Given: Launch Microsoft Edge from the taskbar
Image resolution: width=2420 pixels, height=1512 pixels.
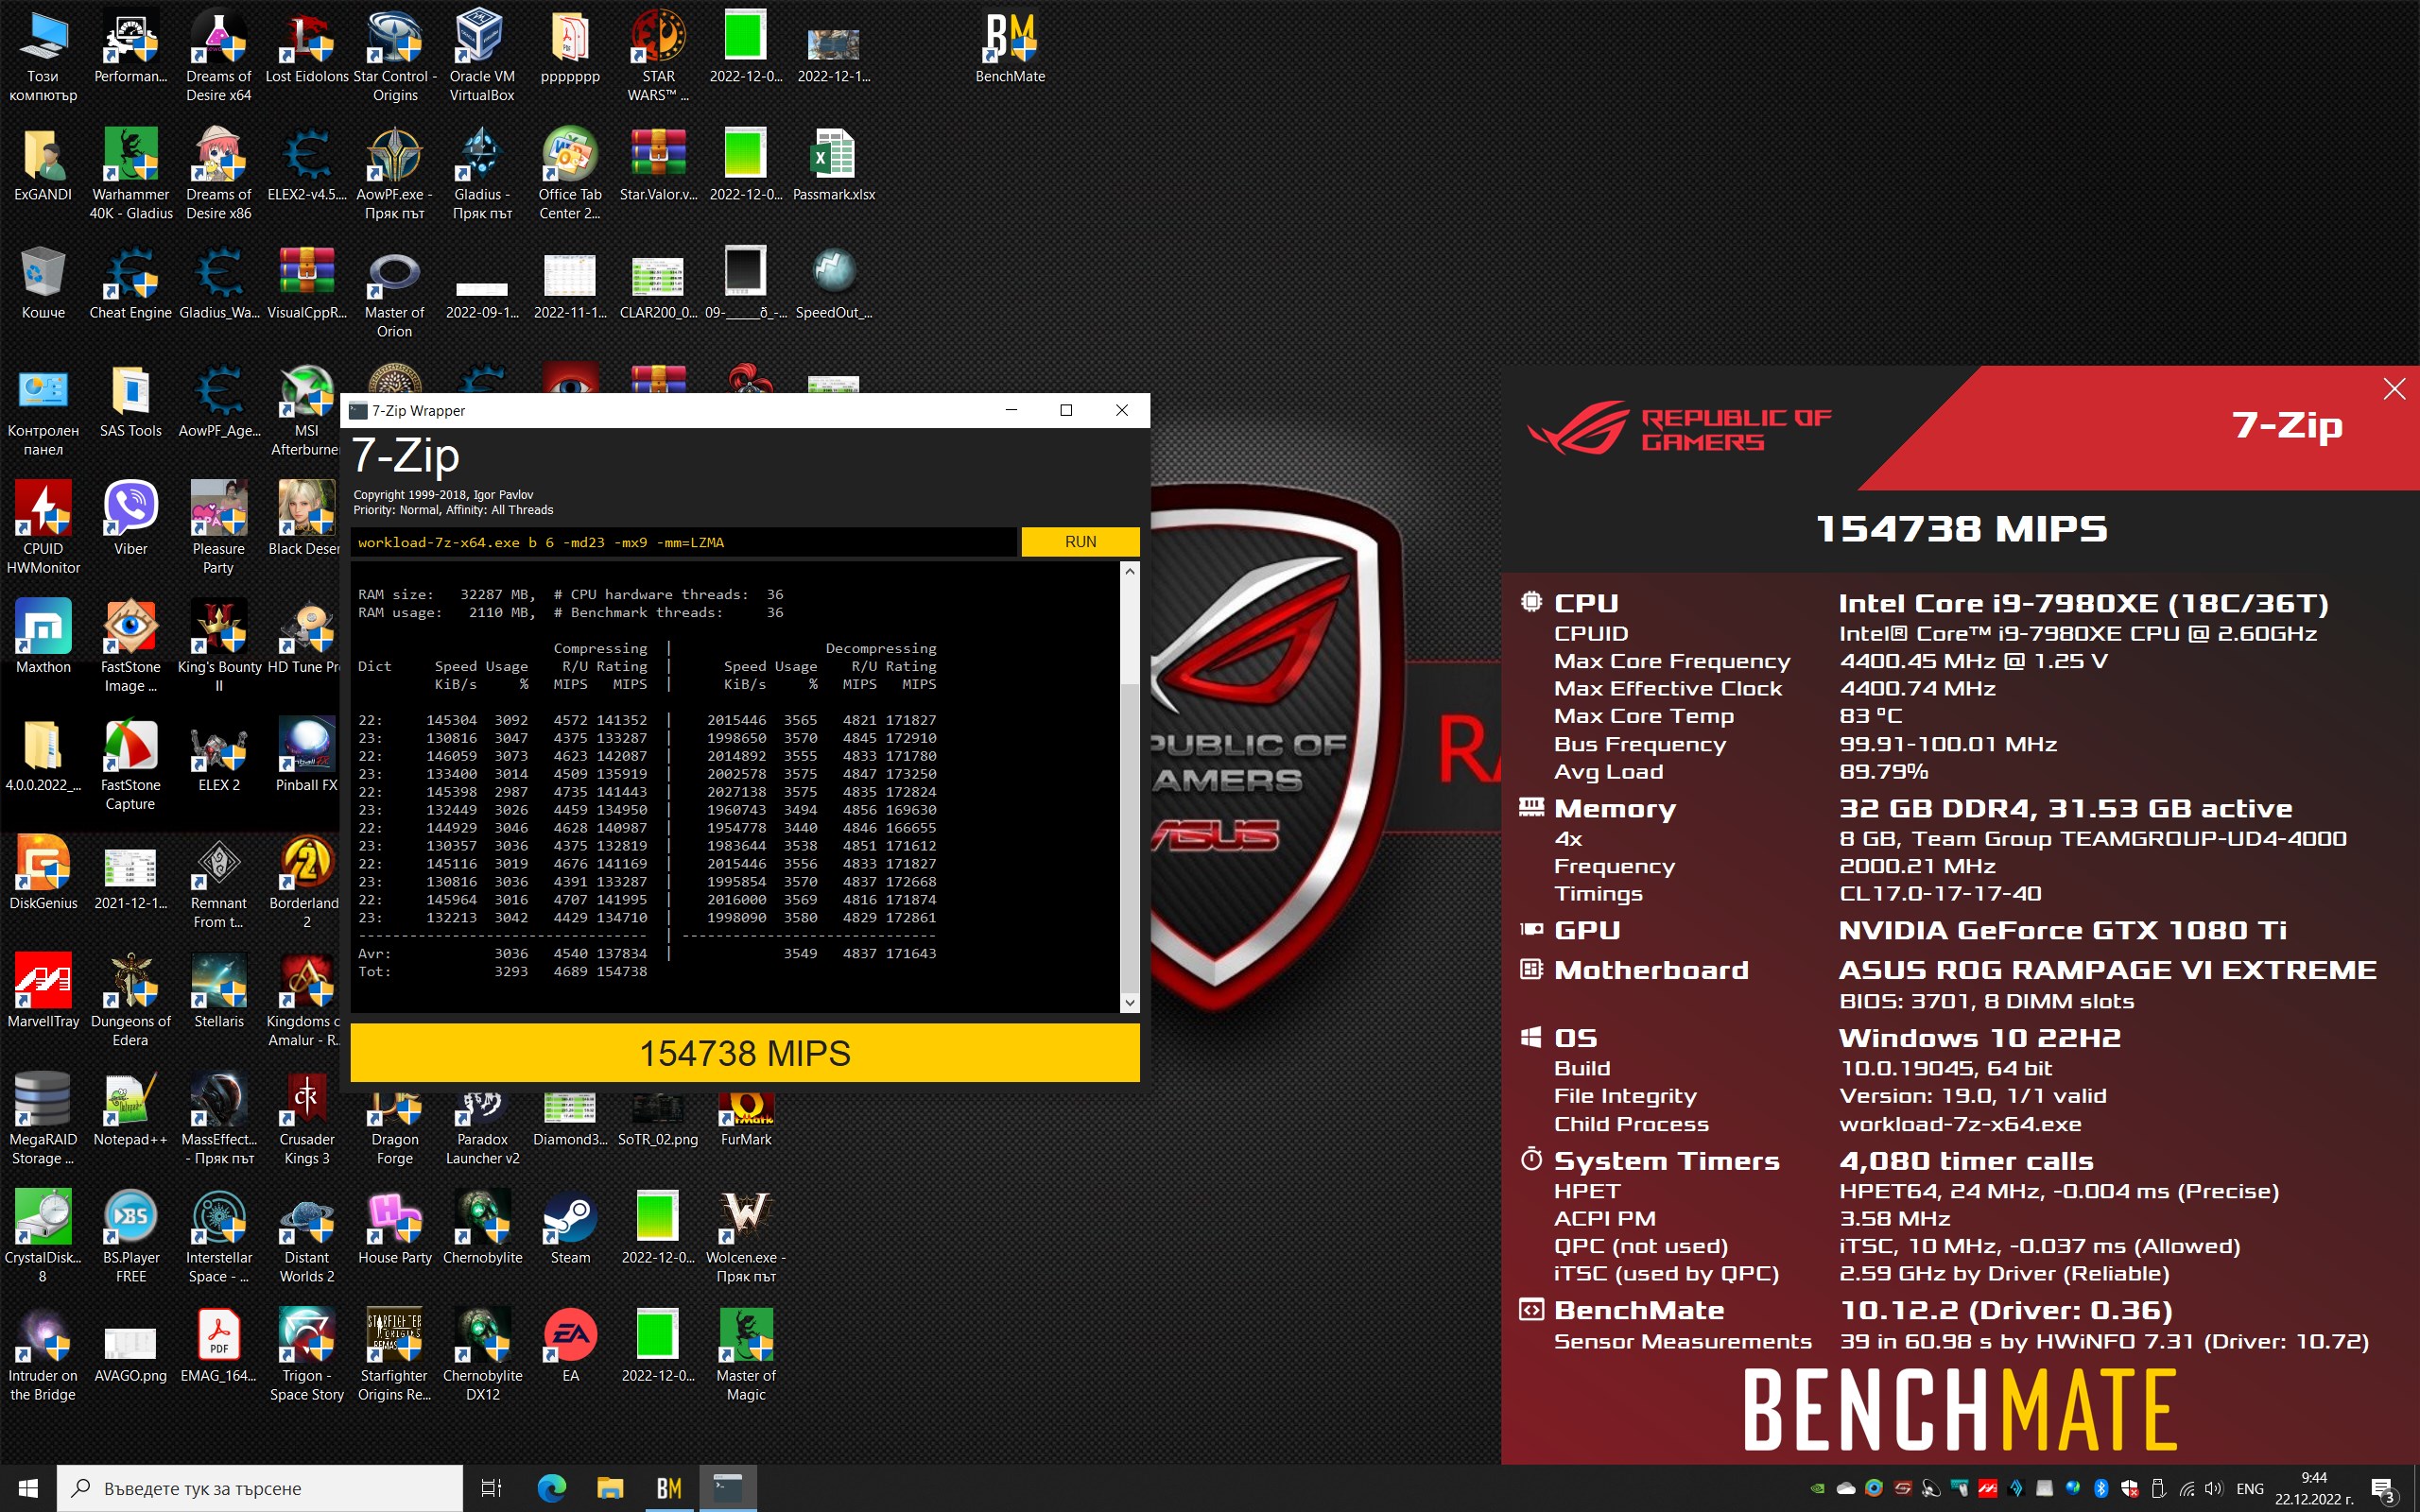Looking at the screenshot, I should [x=551, y=1488].
